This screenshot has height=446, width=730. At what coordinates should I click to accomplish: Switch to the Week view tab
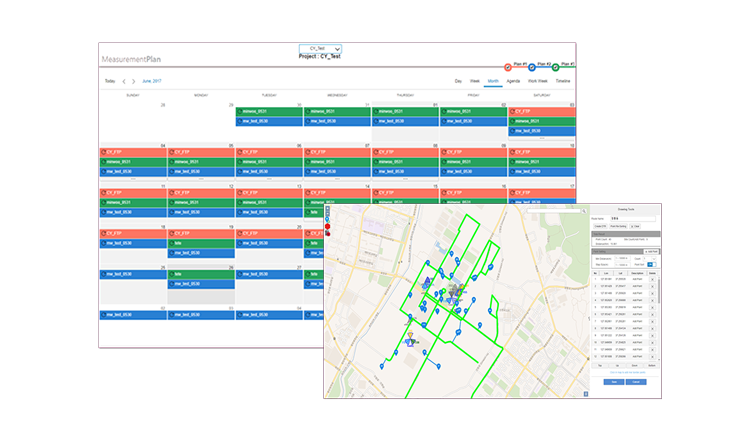pyautogui.click(x=475, y=80)
